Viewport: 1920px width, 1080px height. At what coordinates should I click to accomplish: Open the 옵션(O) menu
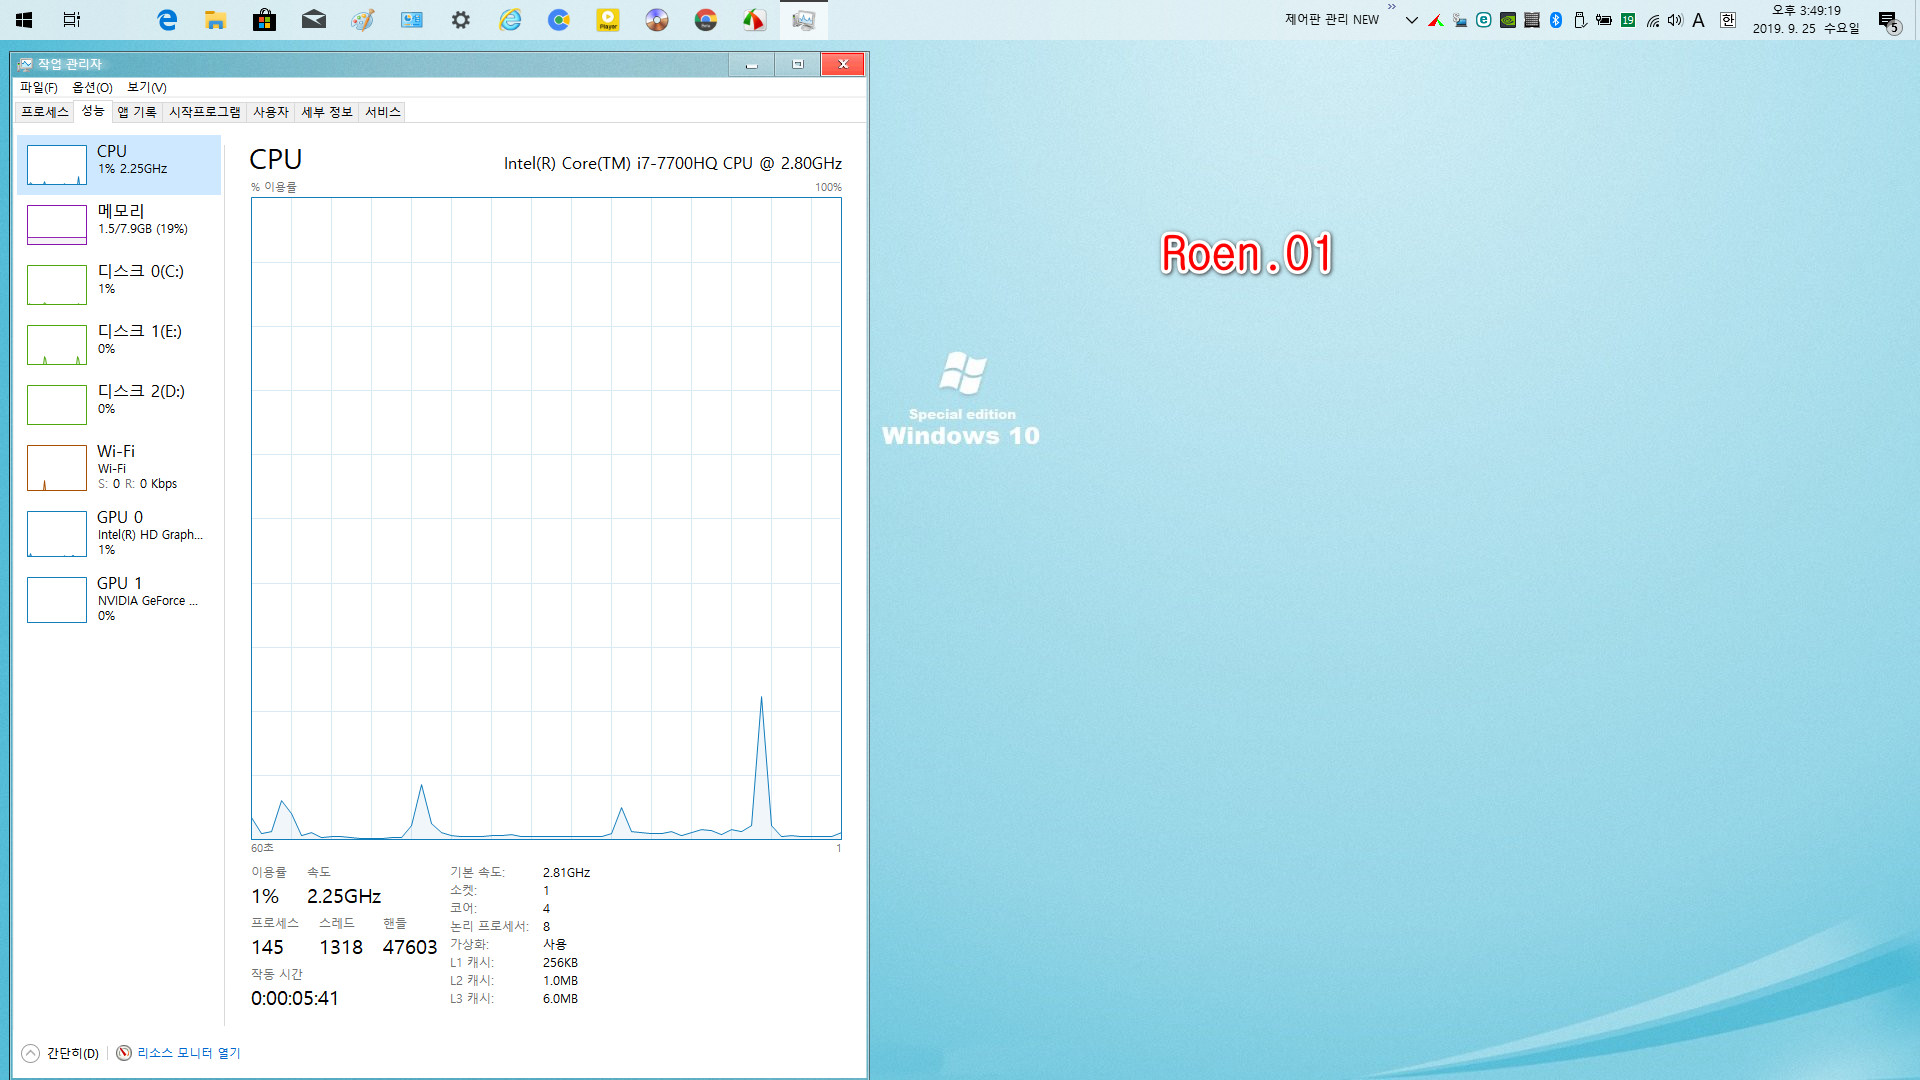coord(92,88)
